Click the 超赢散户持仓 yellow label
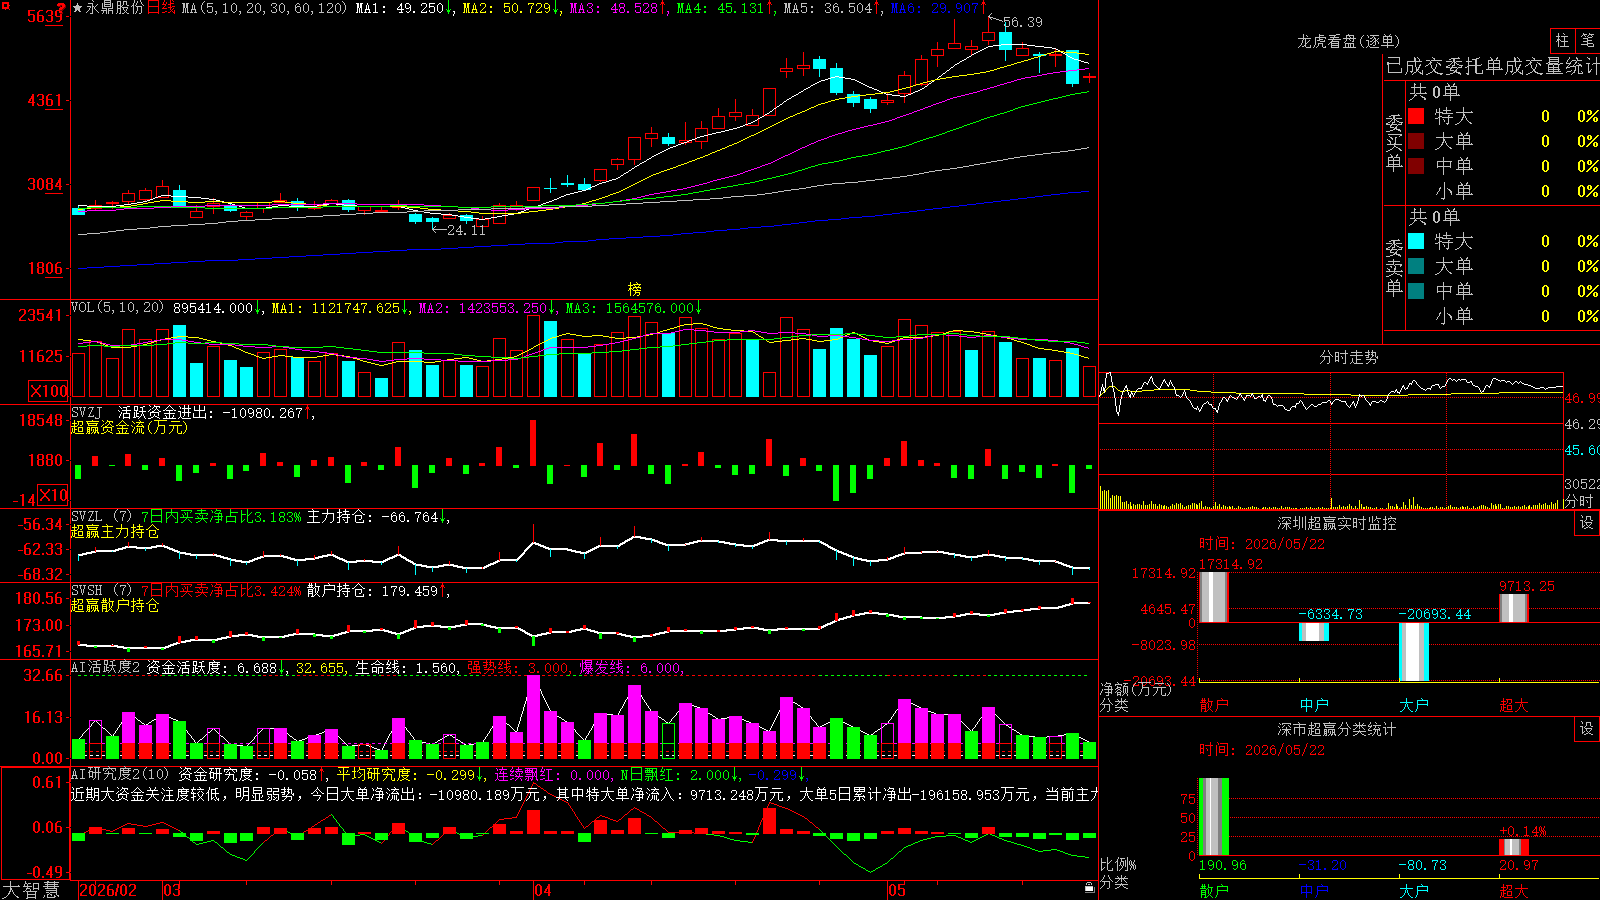The width and height of the screenshot is (1600, 900). tap(115, 605)
